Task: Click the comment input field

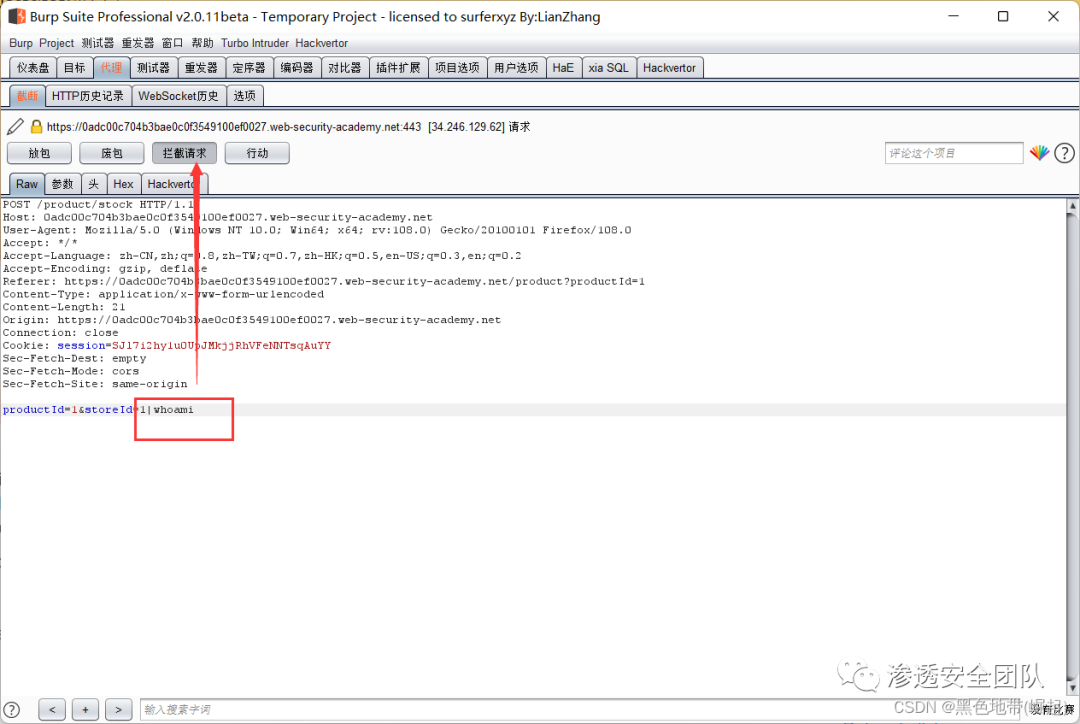Action: [x=954, y=153]
